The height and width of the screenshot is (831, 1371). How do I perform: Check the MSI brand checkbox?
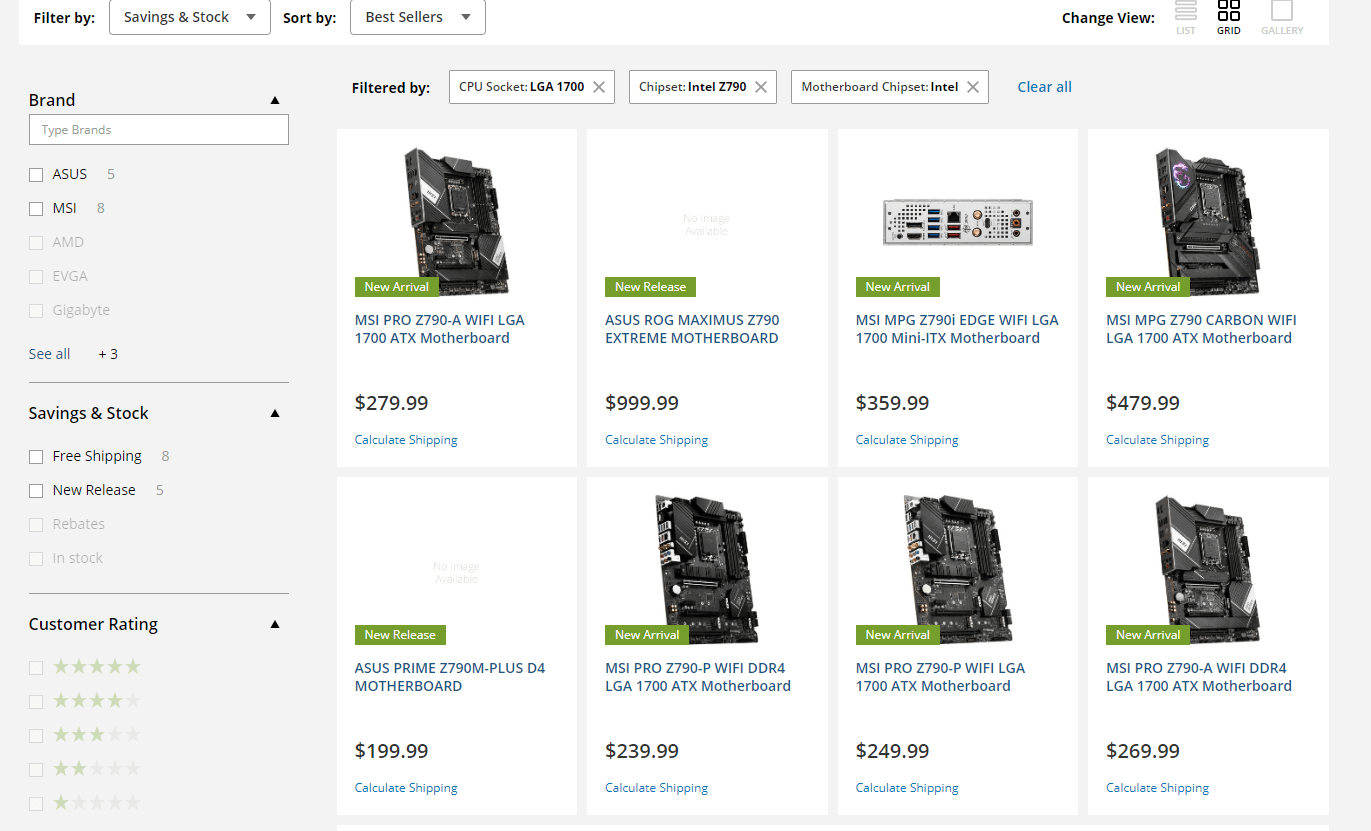click(36, 209)
